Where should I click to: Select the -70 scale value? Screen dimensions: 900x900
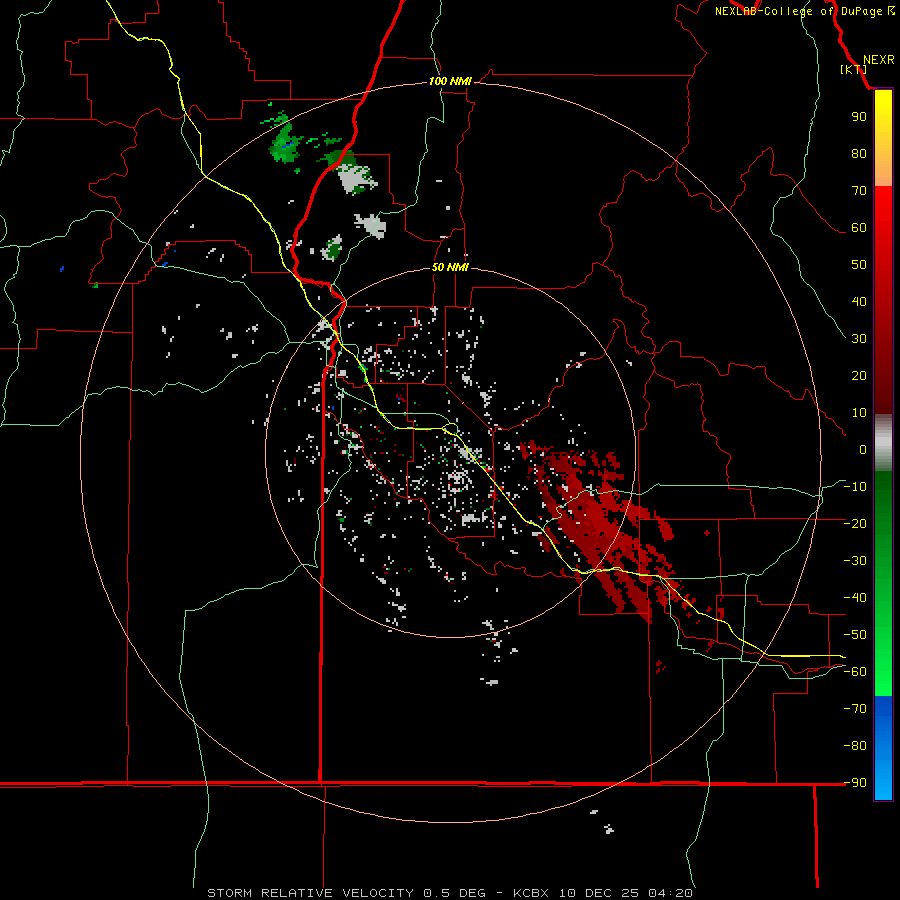coord(855,709)
